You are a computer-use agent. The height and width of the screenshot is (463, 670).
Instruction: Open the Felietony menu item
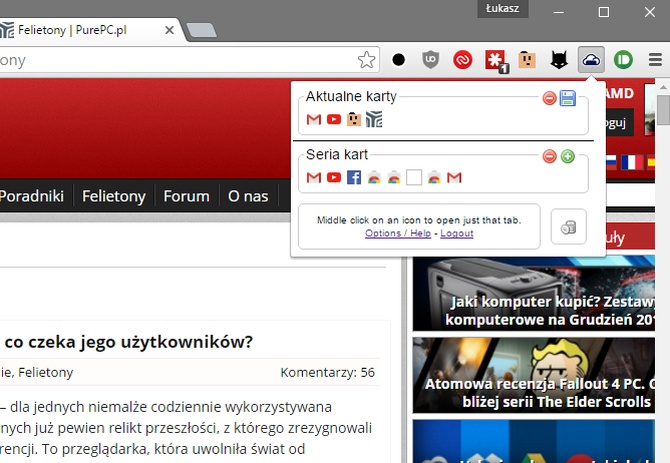point(114,196)
